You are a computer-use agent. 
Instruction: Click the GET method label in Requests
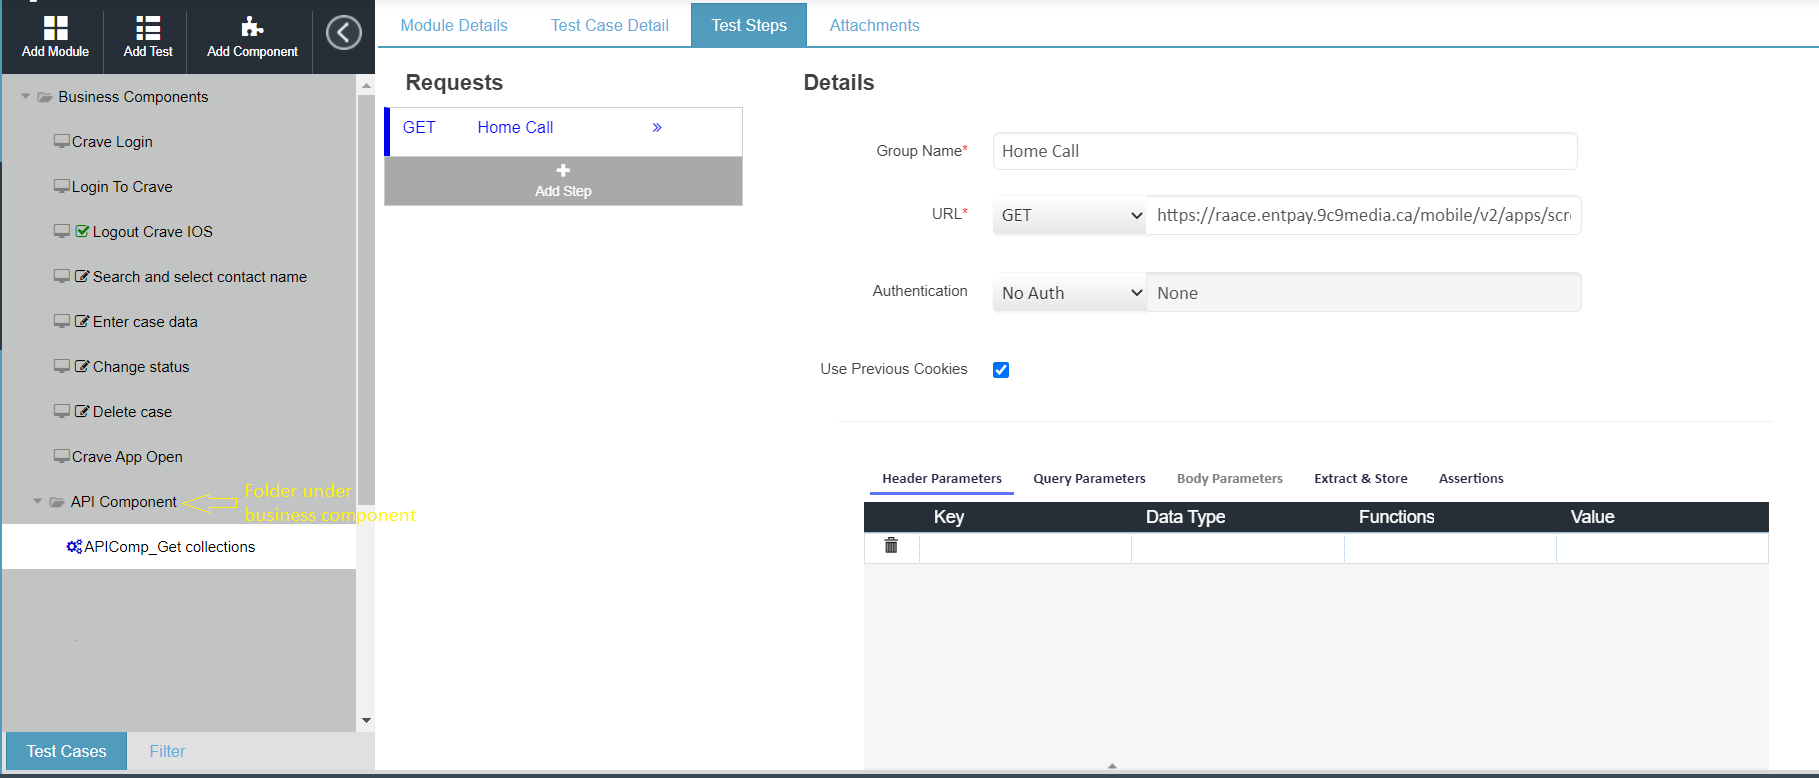419,127
